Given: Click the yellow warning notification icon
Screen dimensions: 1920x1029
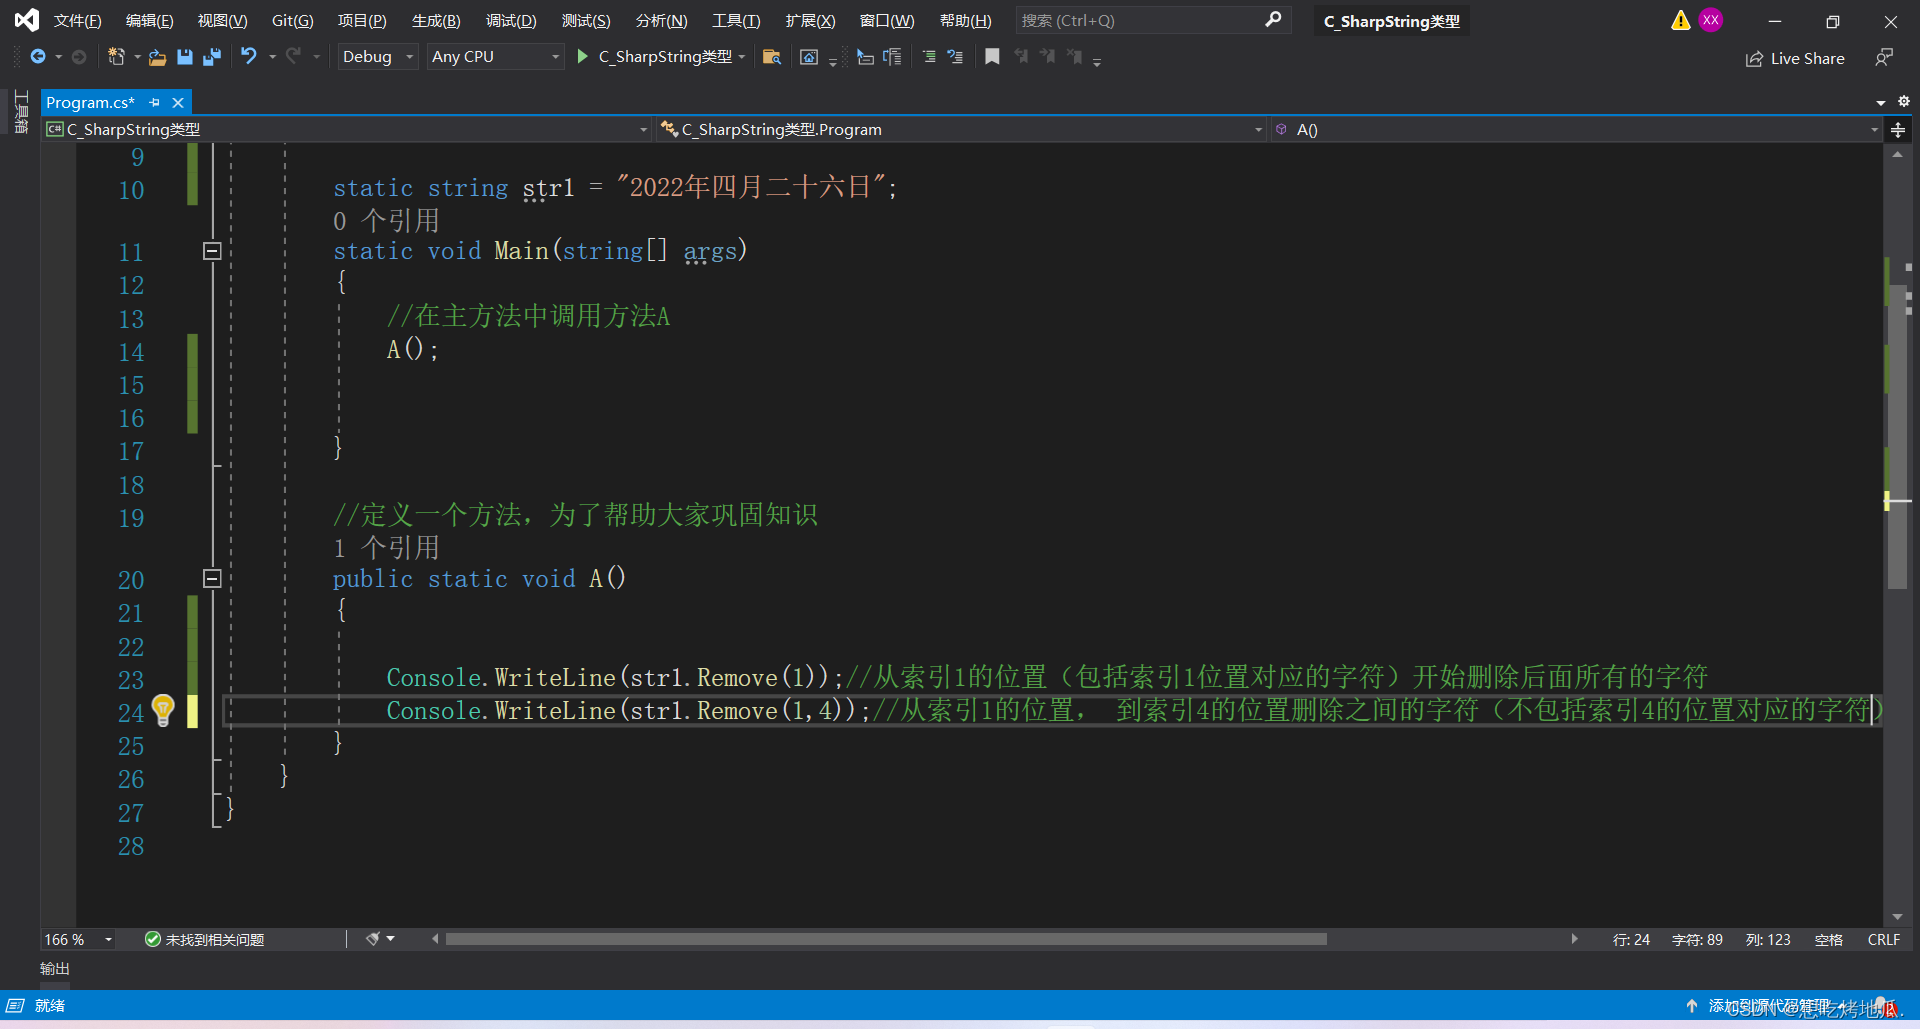Looking at the screenshot, I should 1681,20.
